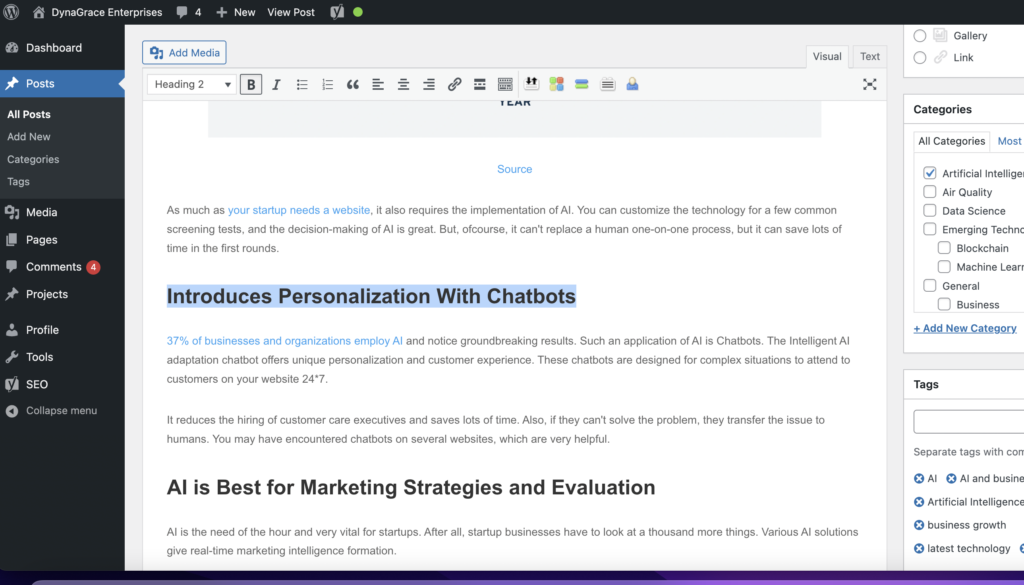The image size is (1024, 585).
Task: Insert a numbered list
Action: pyautogui.click(x=327, y=85)
